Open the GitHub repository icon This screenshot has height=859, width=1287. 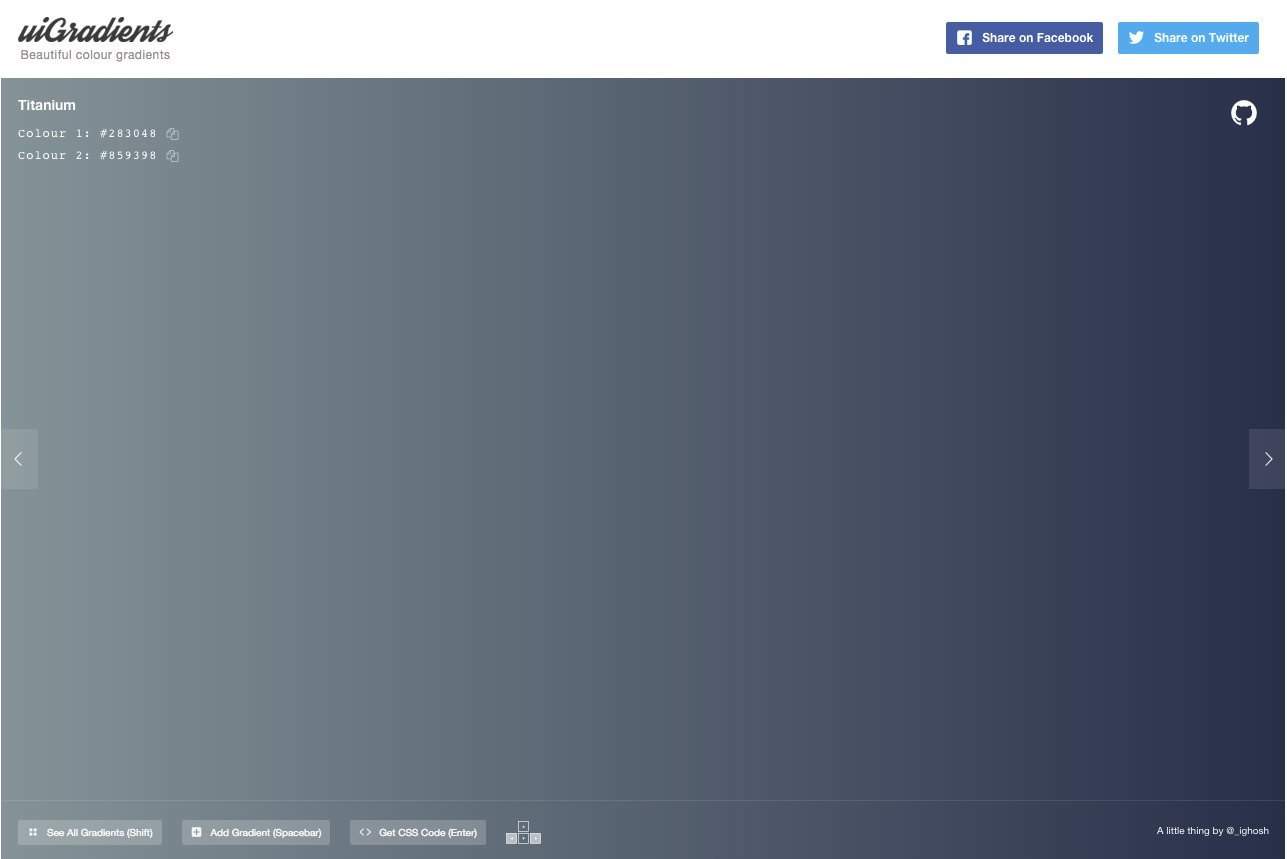pyautogui.click(x=1243, y=113)
